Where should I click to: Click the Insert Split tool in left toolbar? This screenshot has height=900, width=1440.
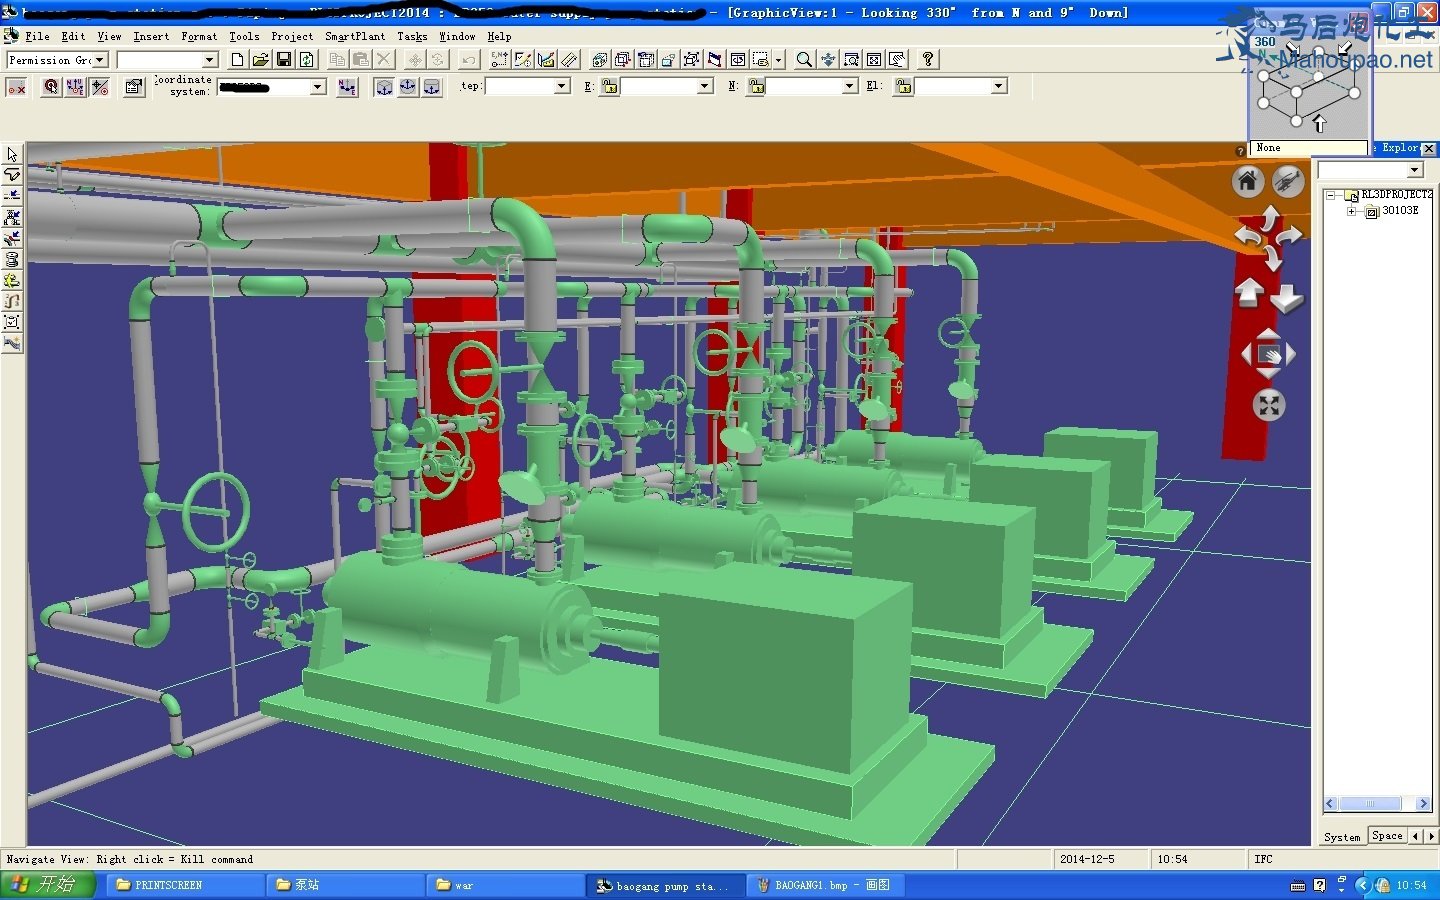12,196
